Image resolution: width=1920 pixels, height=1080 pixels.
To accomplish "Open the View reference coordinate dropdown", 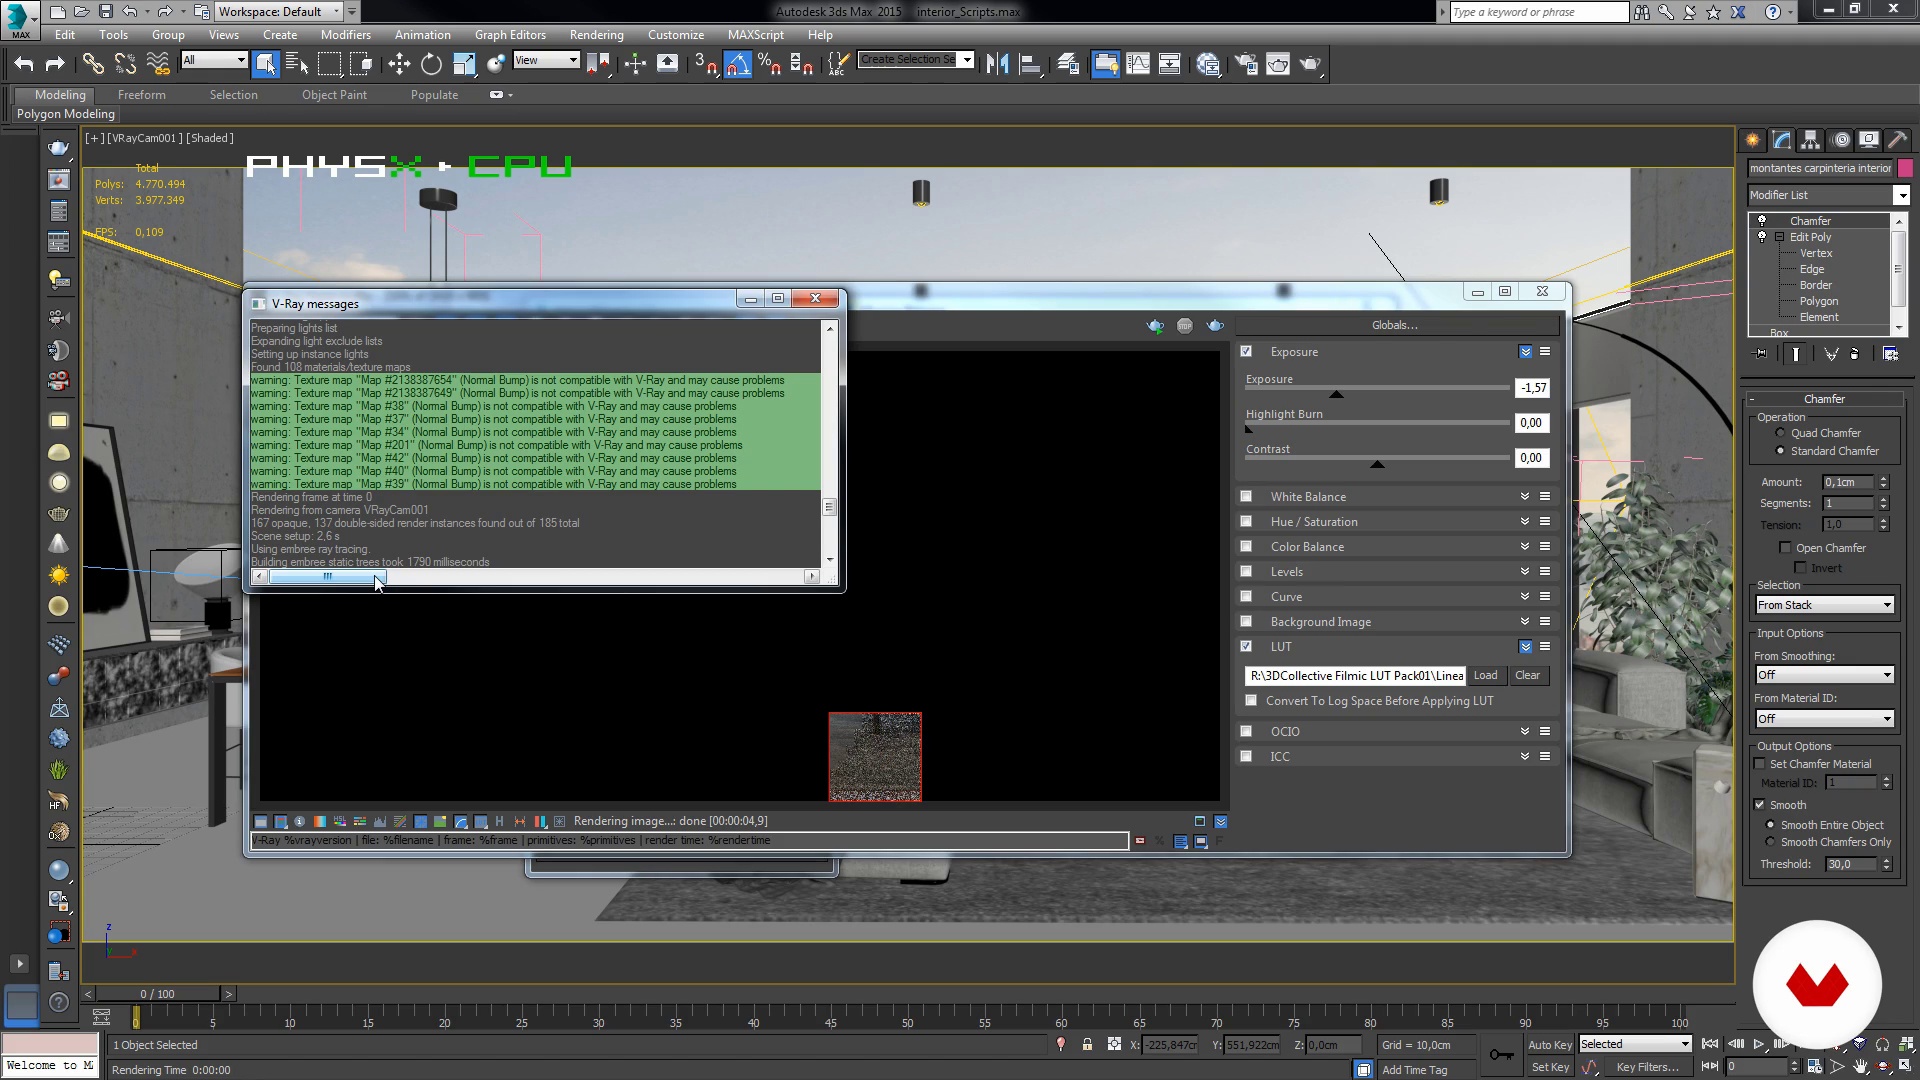I will coord(546,61).
